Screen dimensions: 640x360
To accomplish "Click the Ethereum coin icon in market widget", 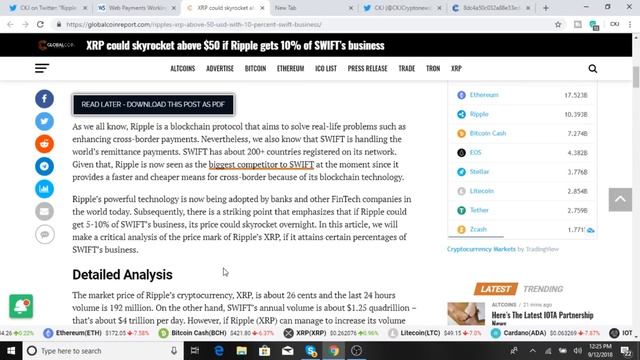I will coord(461,95).
